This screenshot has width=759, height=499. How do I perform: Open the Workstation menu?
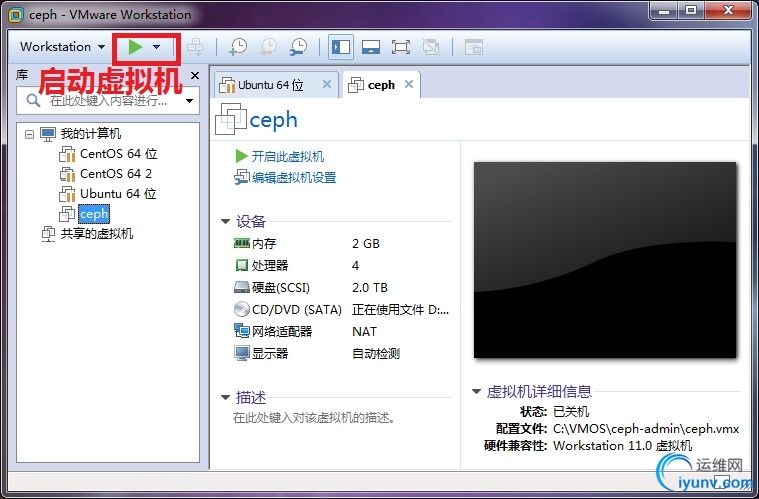[x=62, y=47]
